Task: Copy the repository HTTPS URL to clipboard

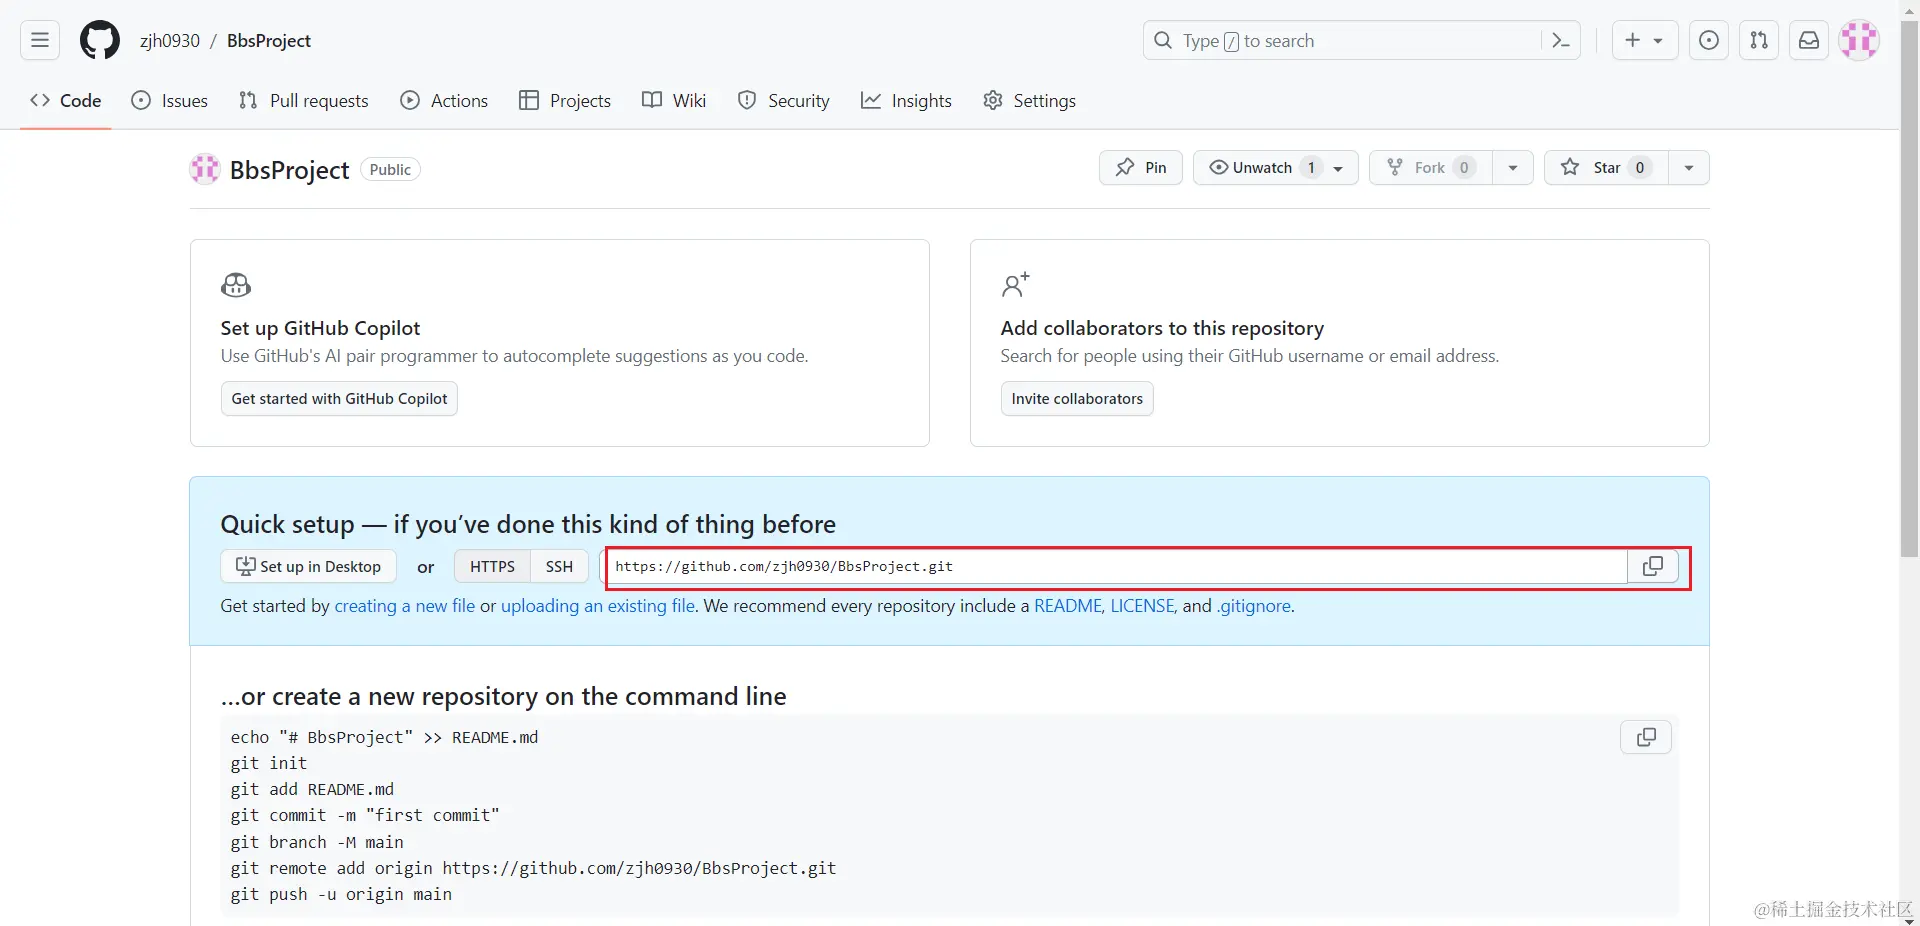Action: coord(1653,567)
